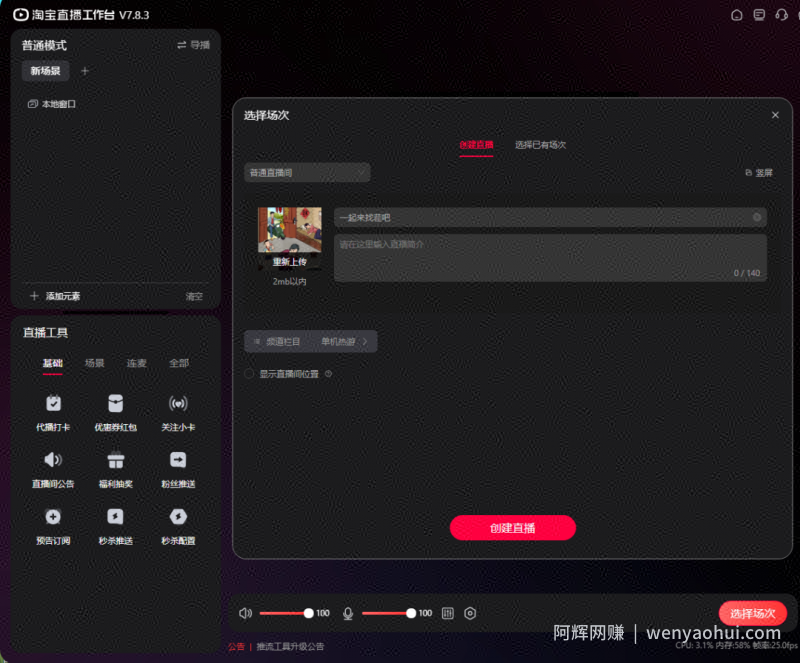Open the 秒杀配置 tool
Image resolution: width=800 pixels, height=663 pixels.
178,526
